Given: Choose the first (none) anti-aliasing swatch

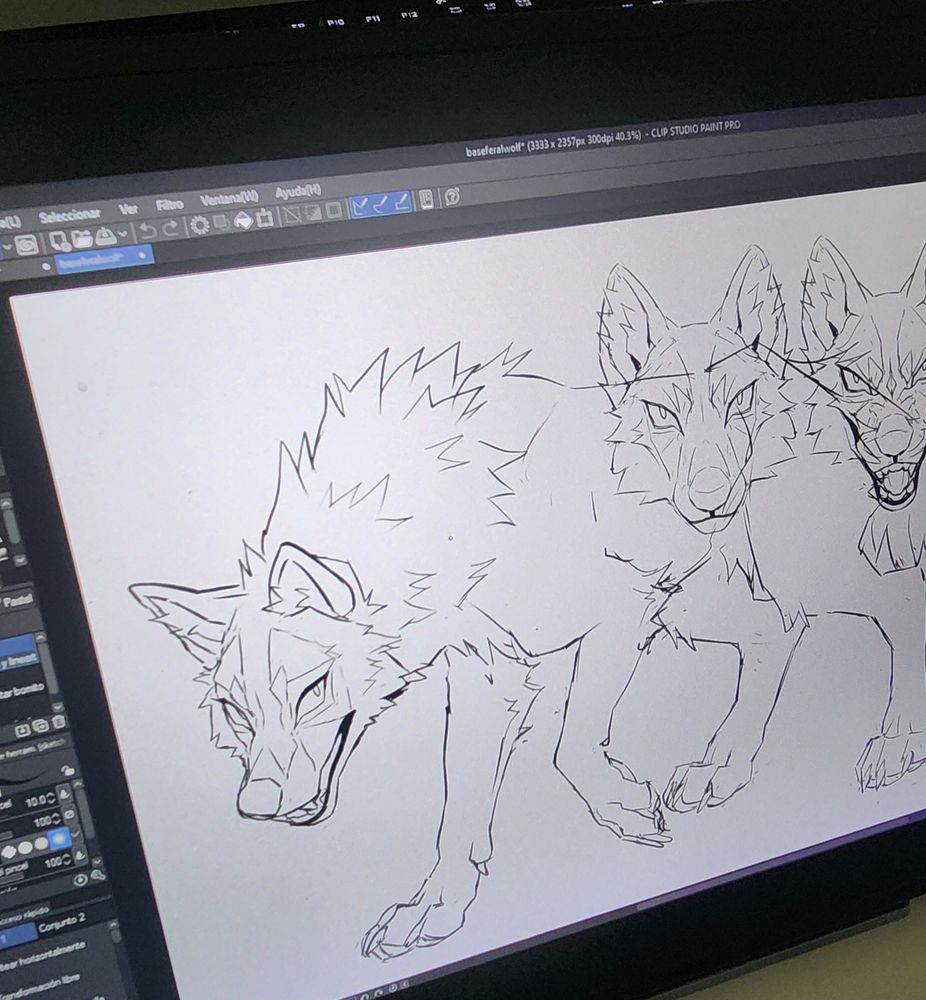Looking at the screenshot, I should coord(9,852).
